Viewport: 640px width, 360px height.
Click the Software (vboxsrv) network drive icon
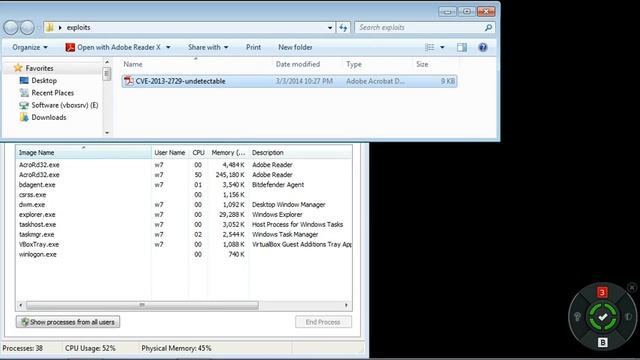click(24, 105)
